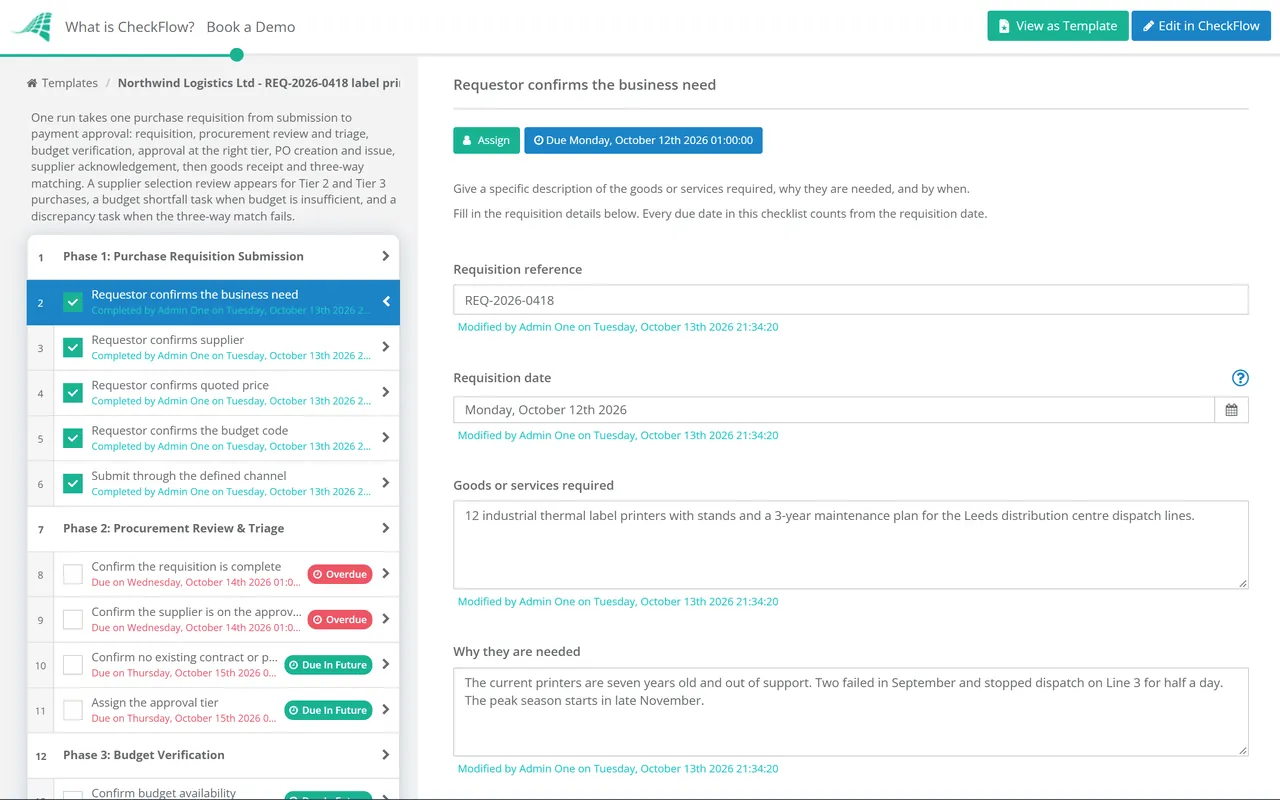Check the 'Confirm the requisition is complete' box
Screen dimensions: 1280x800
tap(73, 574)
